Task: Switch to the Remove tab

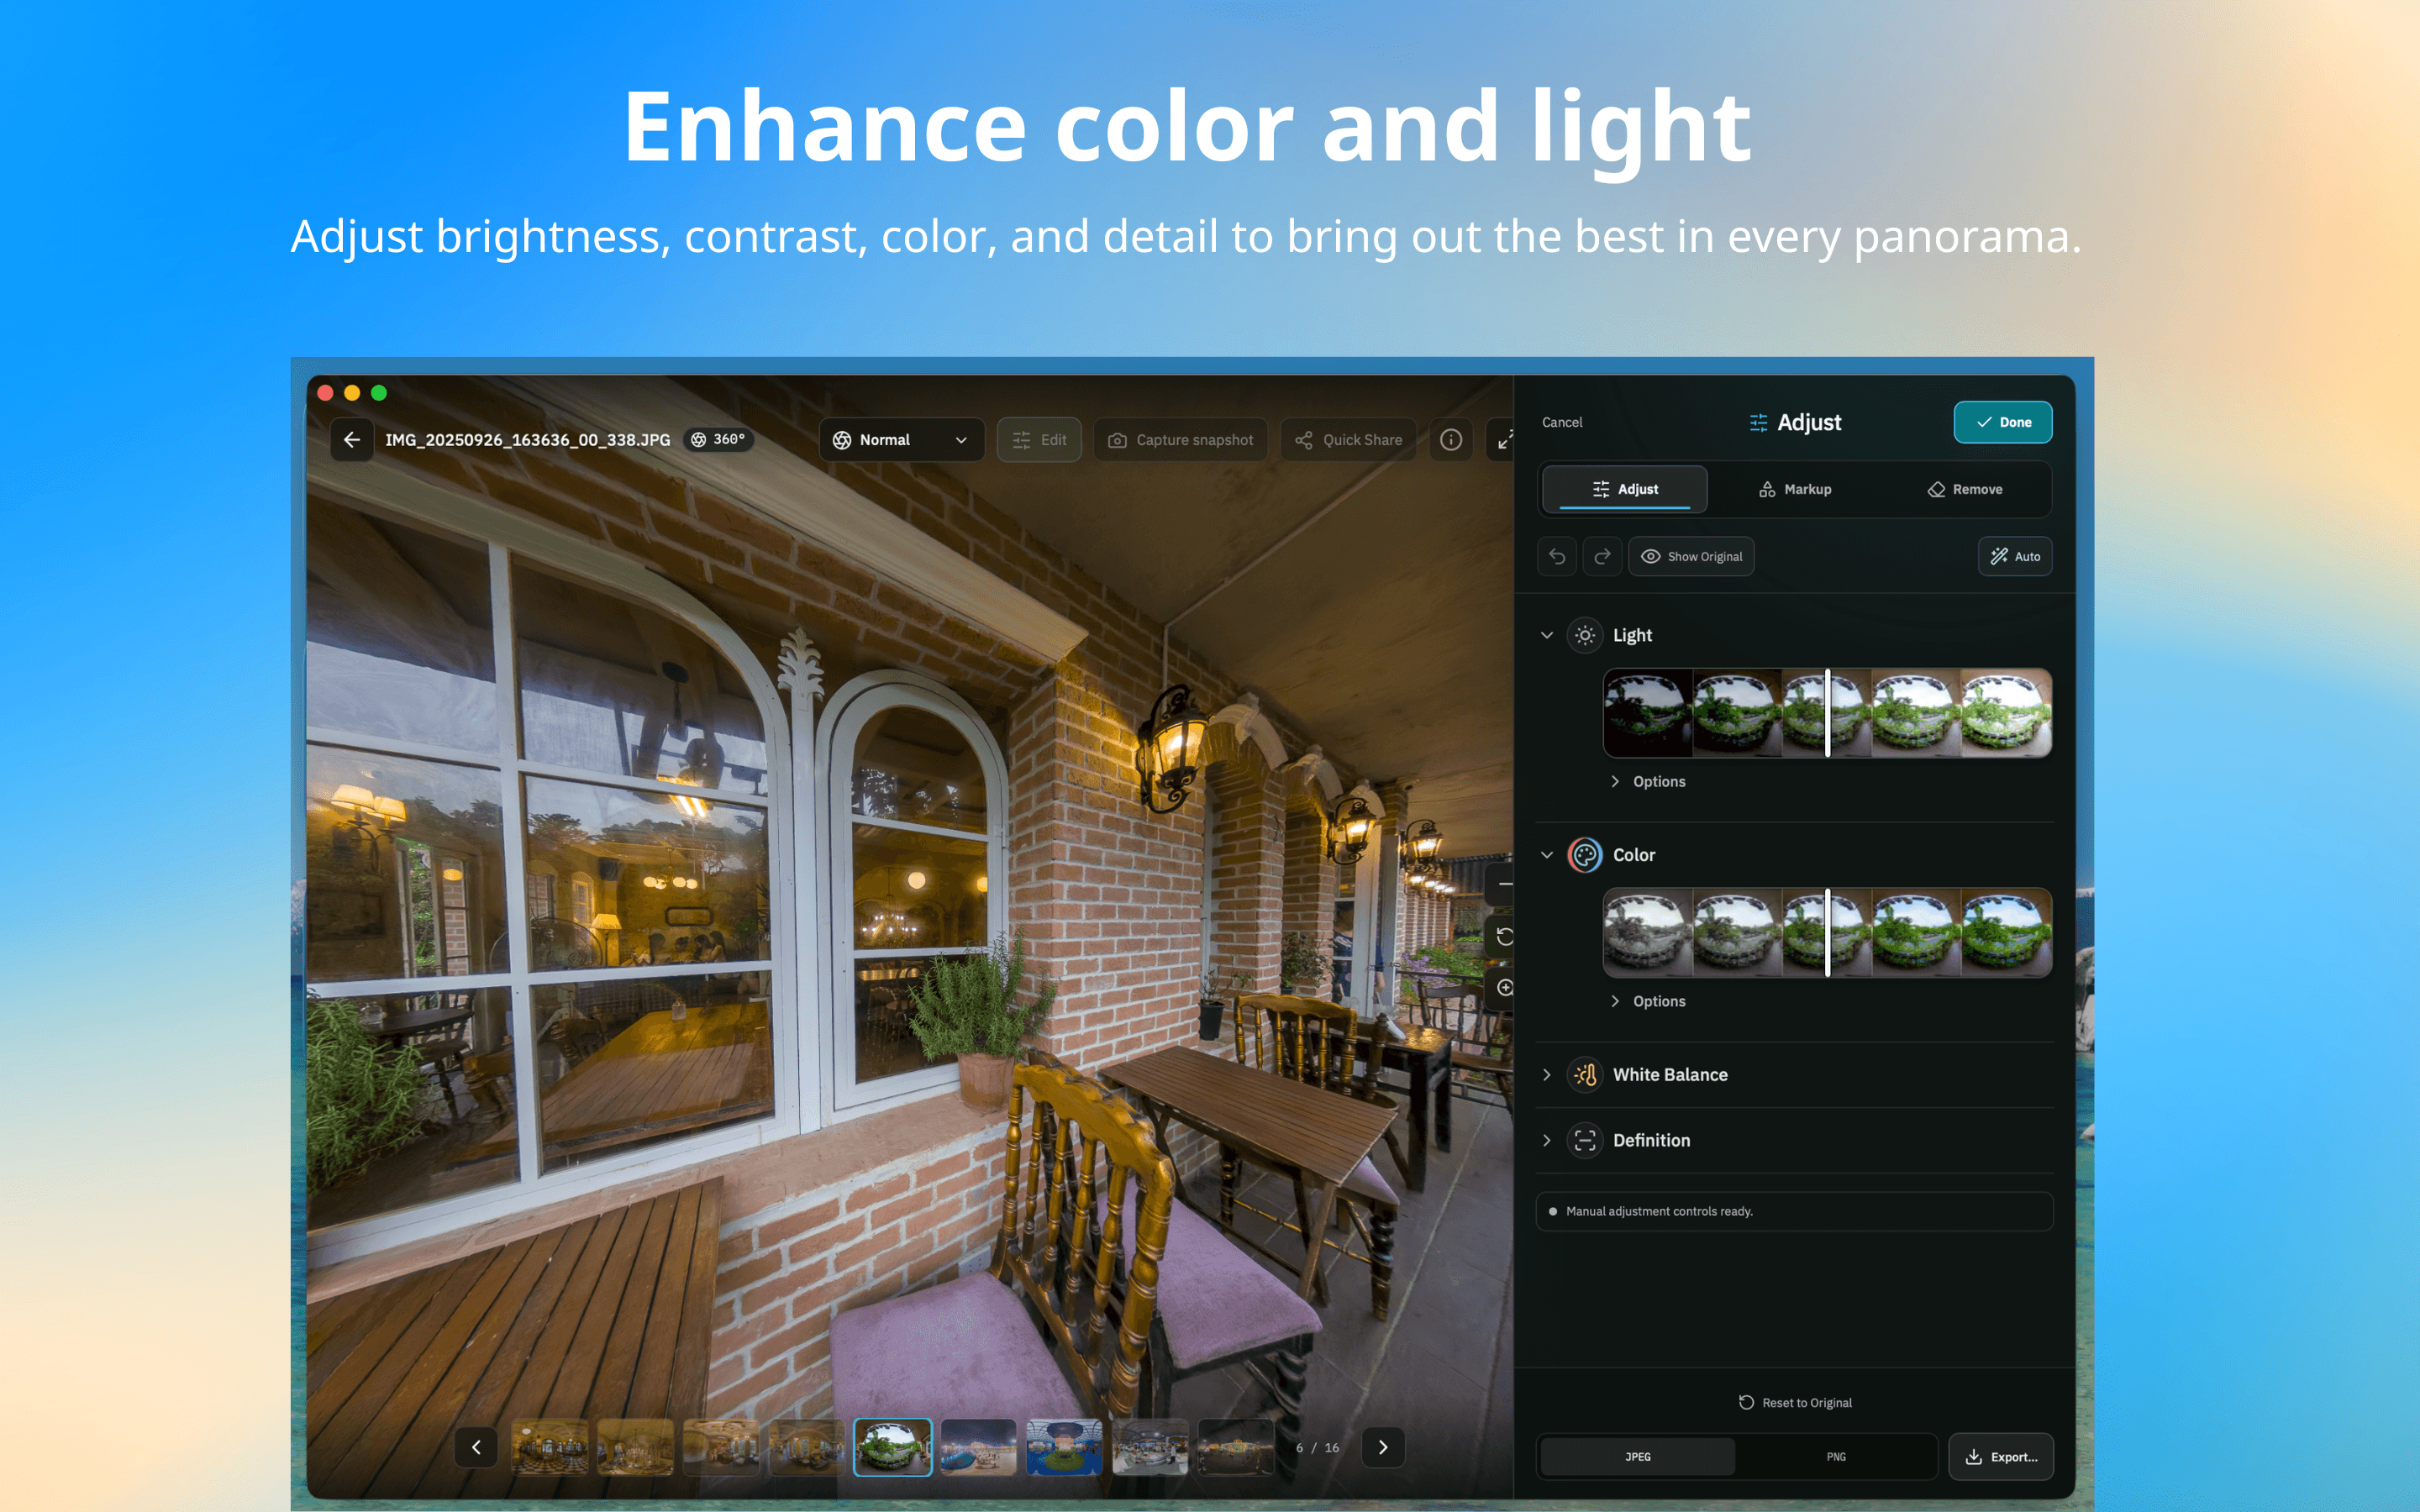Action: tap(1965, 489)
